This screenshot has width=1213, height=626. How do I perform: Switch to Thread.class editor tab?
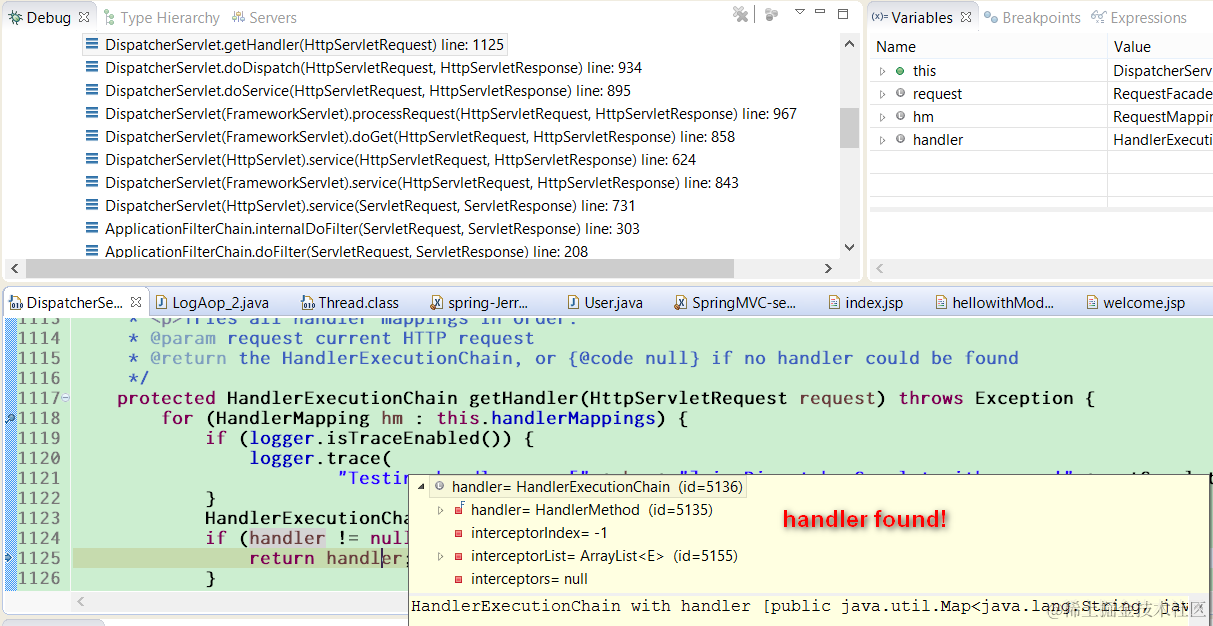pyautogui.click(x=349, y=303)
